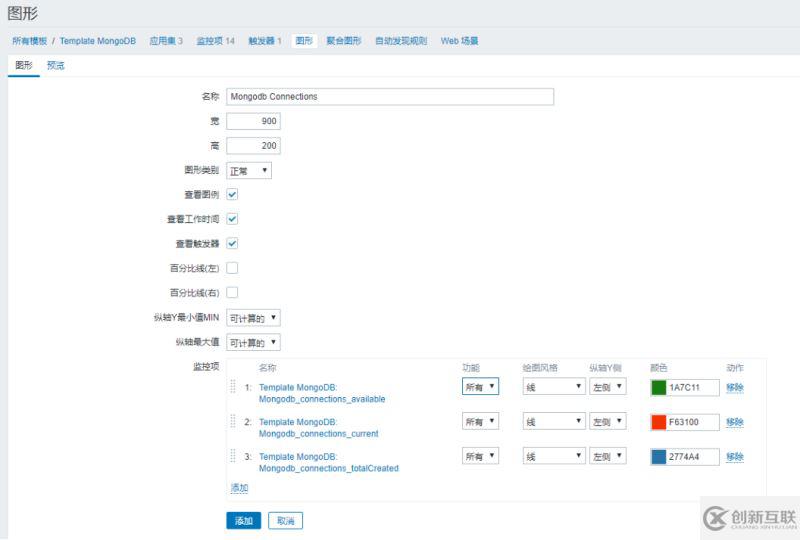Focus the 名称 field with Mongodb Connections
This screenshot has width=800, height=540.
pyautogui.click(x=390, y=96)
